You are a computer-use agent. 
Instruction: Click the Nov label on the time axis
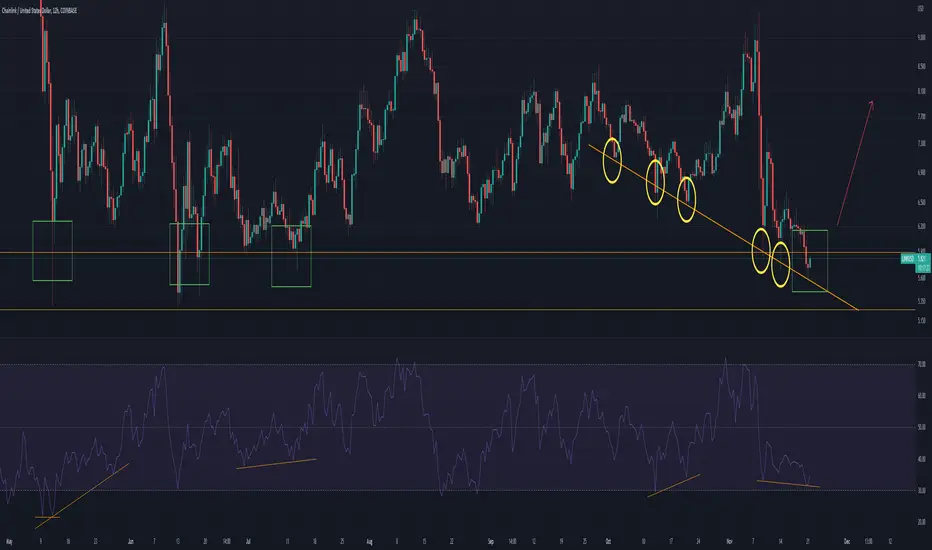pos(729,542)
